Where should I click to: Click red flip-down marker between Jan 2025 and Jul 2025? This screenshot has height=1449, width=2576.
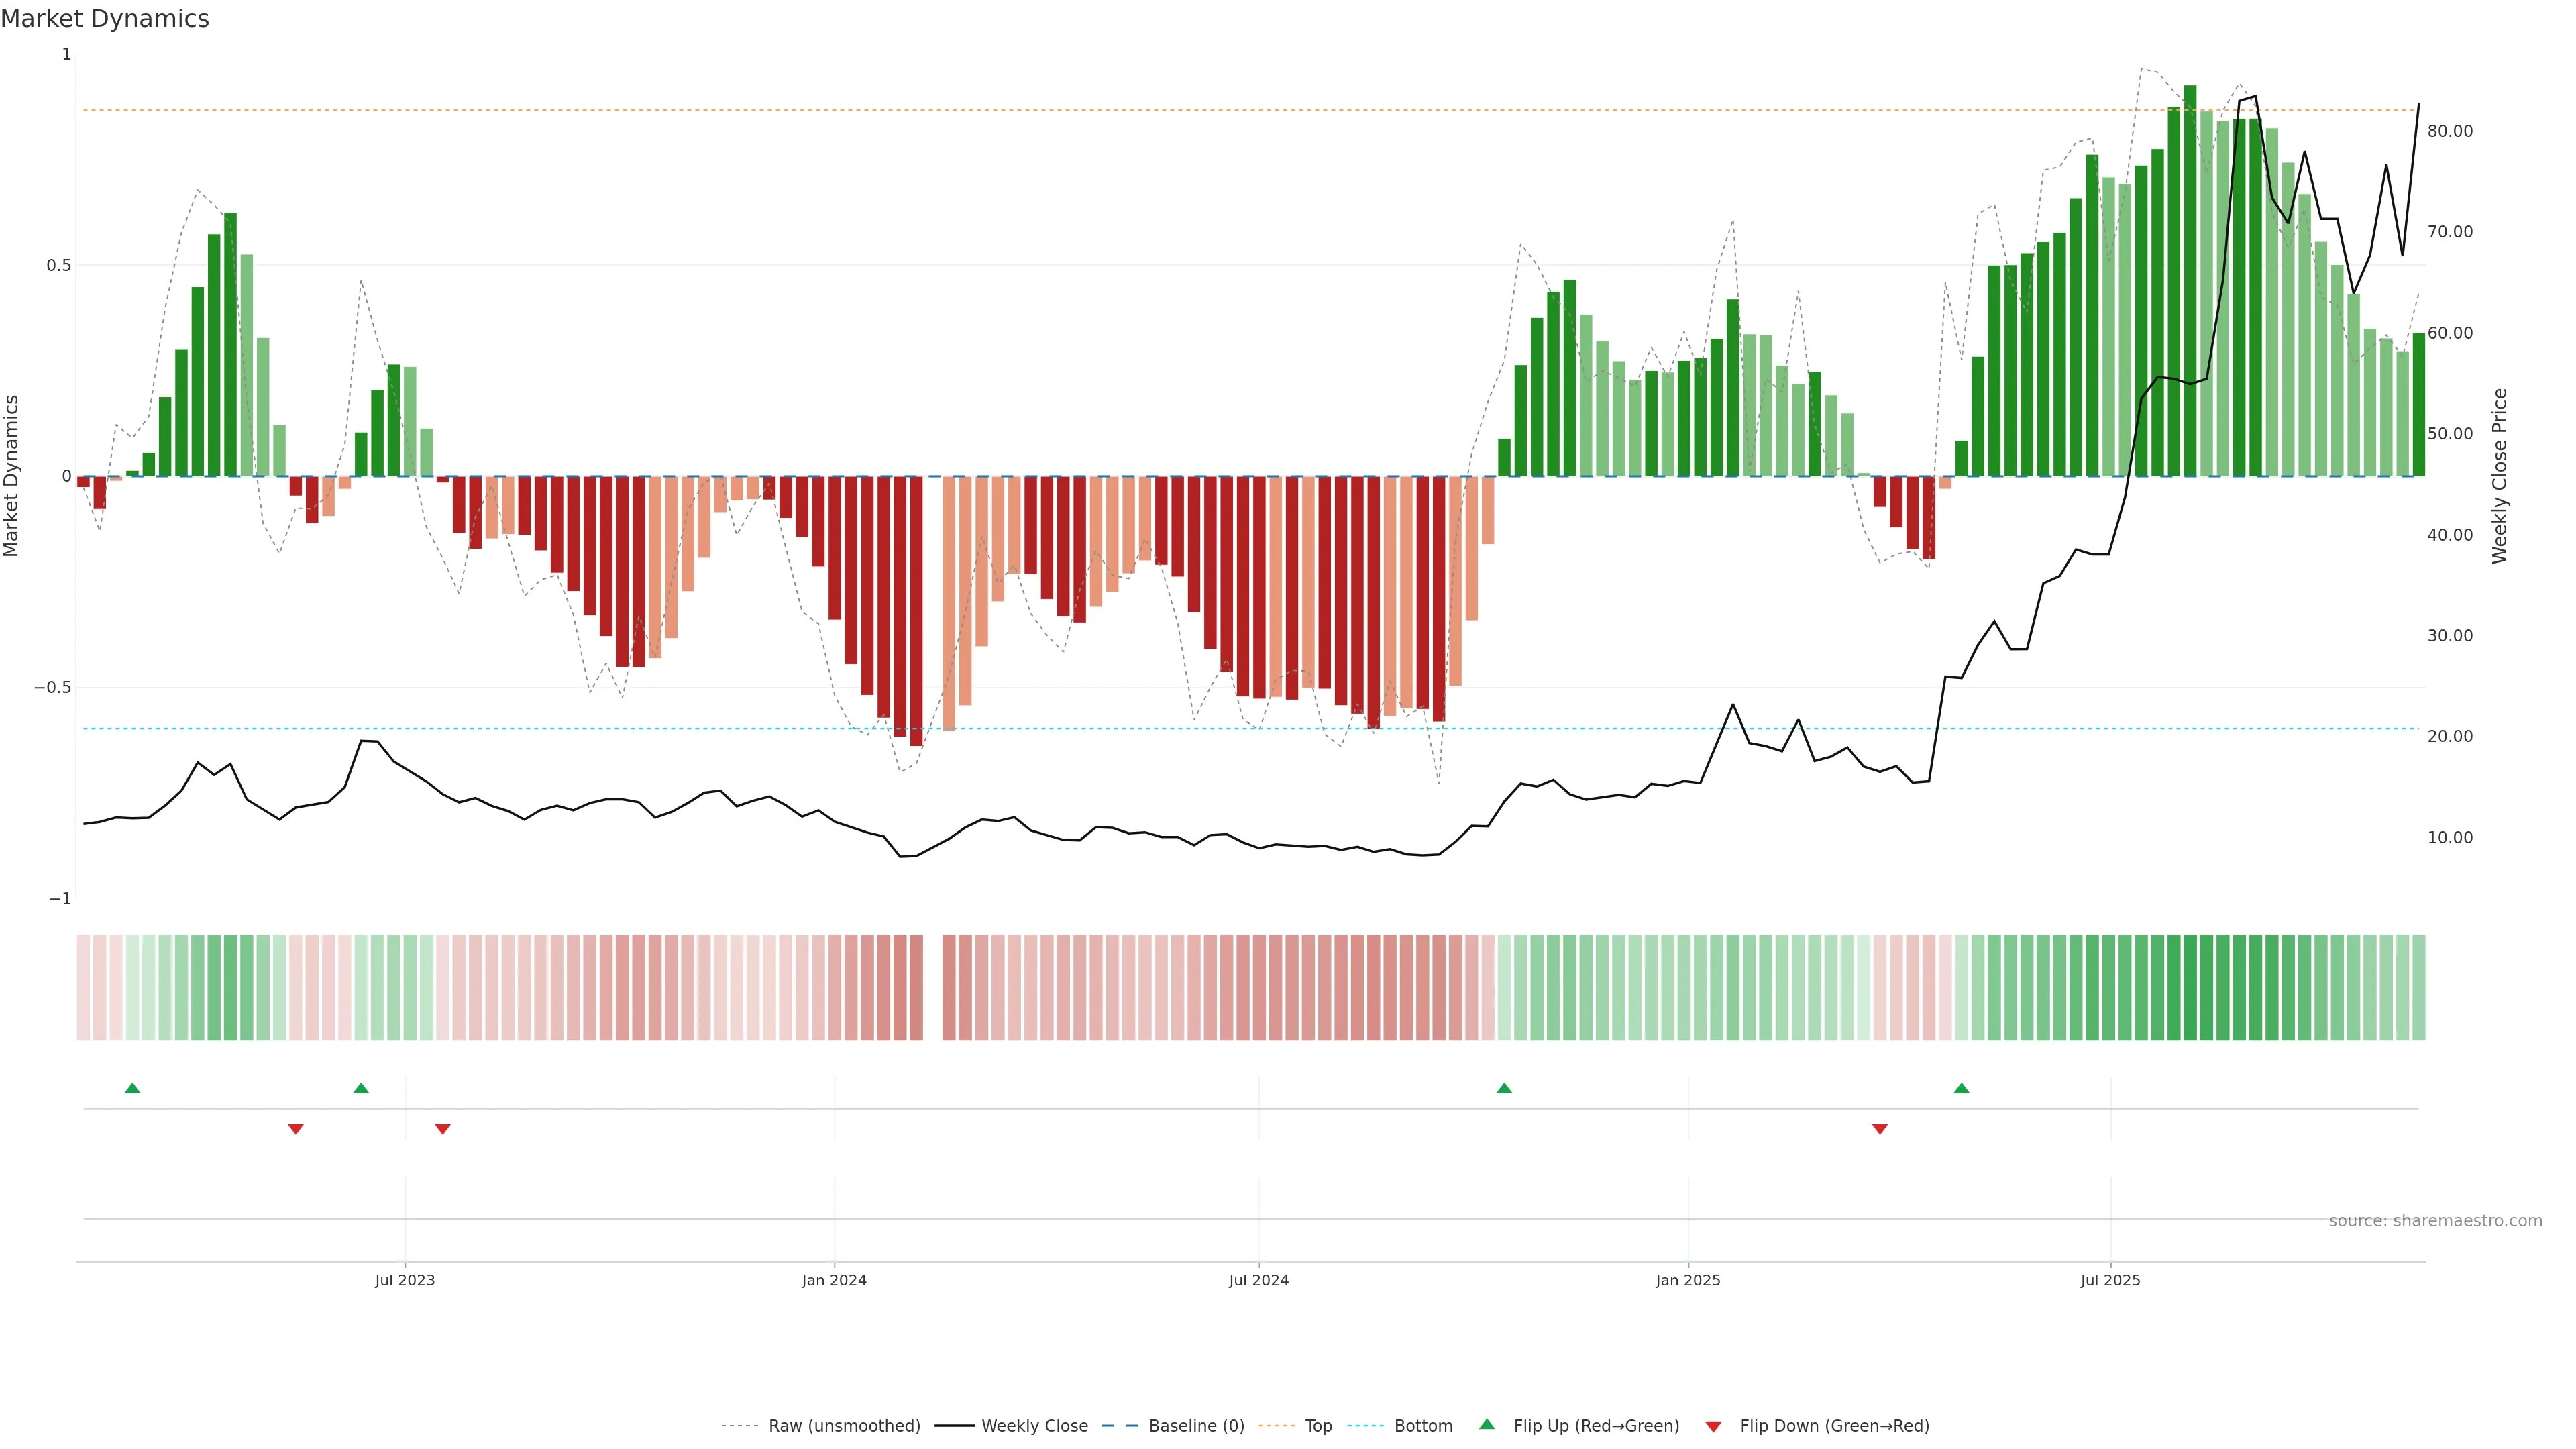click(x=1880, y=1129)
